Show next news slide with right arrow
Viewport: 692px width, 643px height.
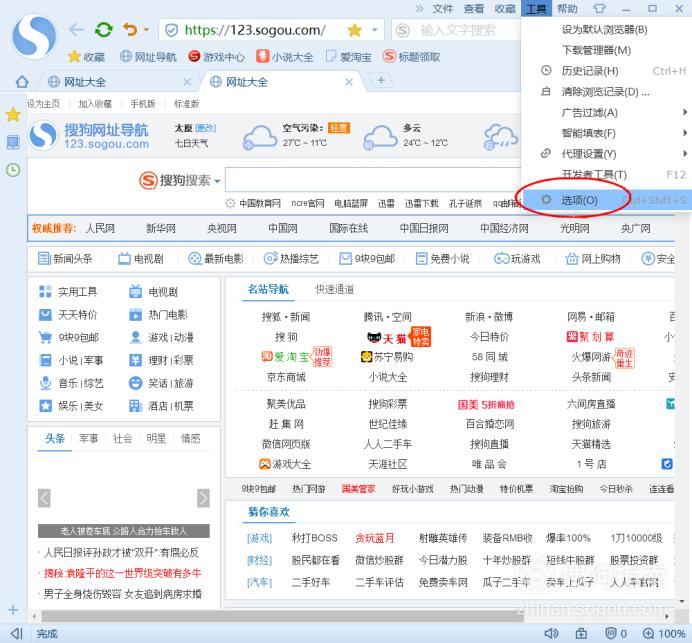tap(203, 498)
